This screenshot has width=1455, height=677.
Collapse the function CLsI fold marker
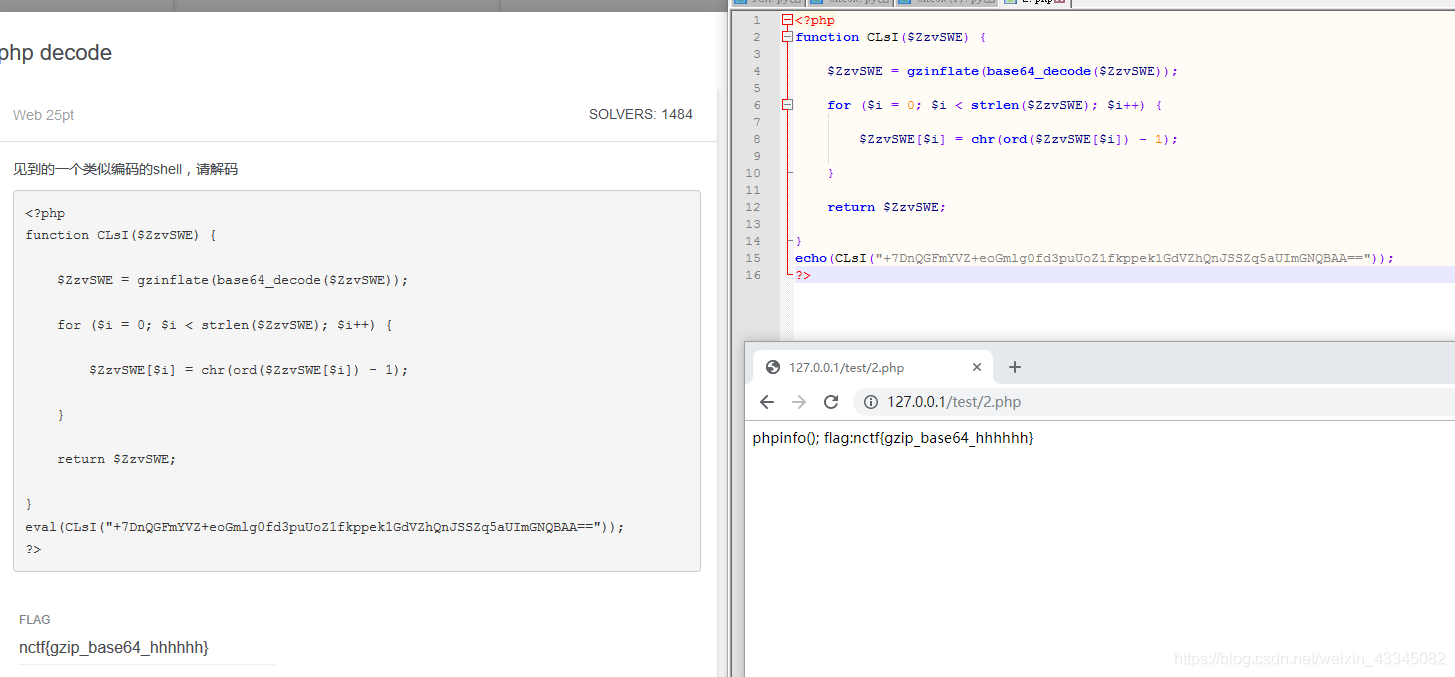click(x=787, y=37)
